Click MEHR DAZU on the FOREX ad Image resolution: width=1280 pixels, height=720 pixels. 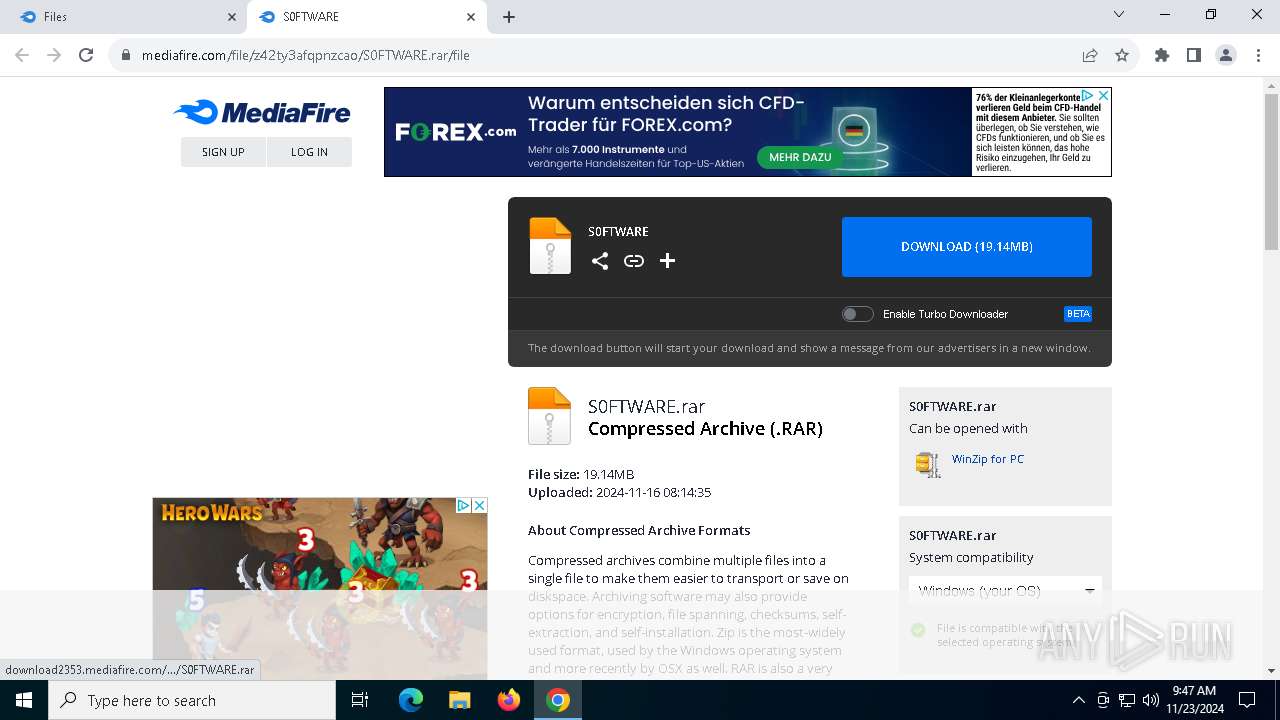(x=800, y=157)
